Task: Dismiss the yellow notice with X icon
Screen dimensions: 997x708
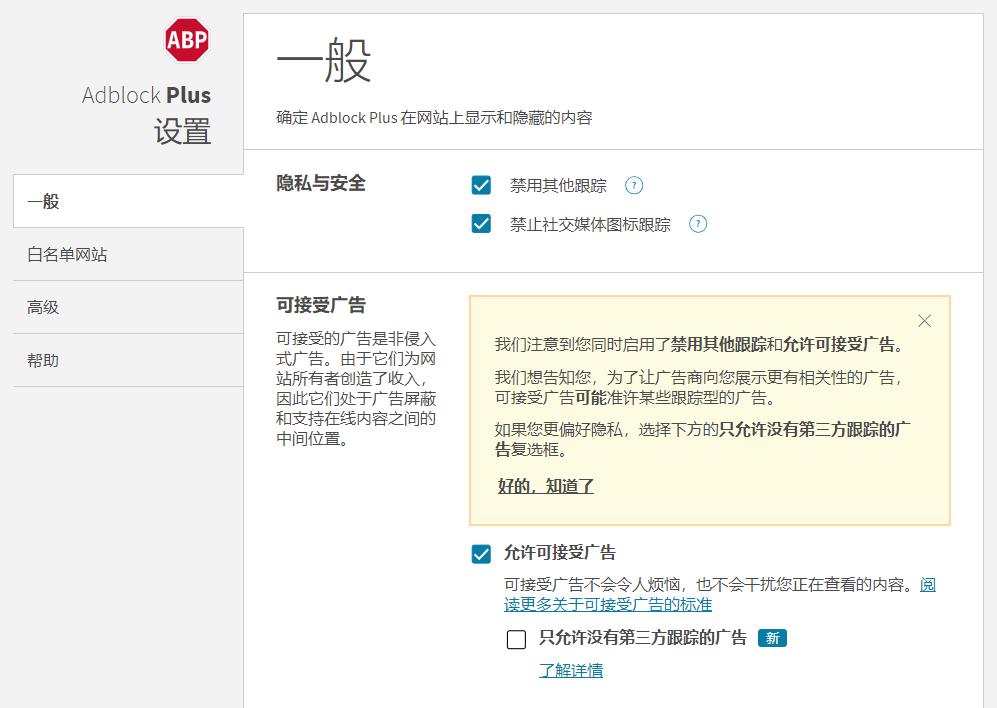Action: click(925, 321)
